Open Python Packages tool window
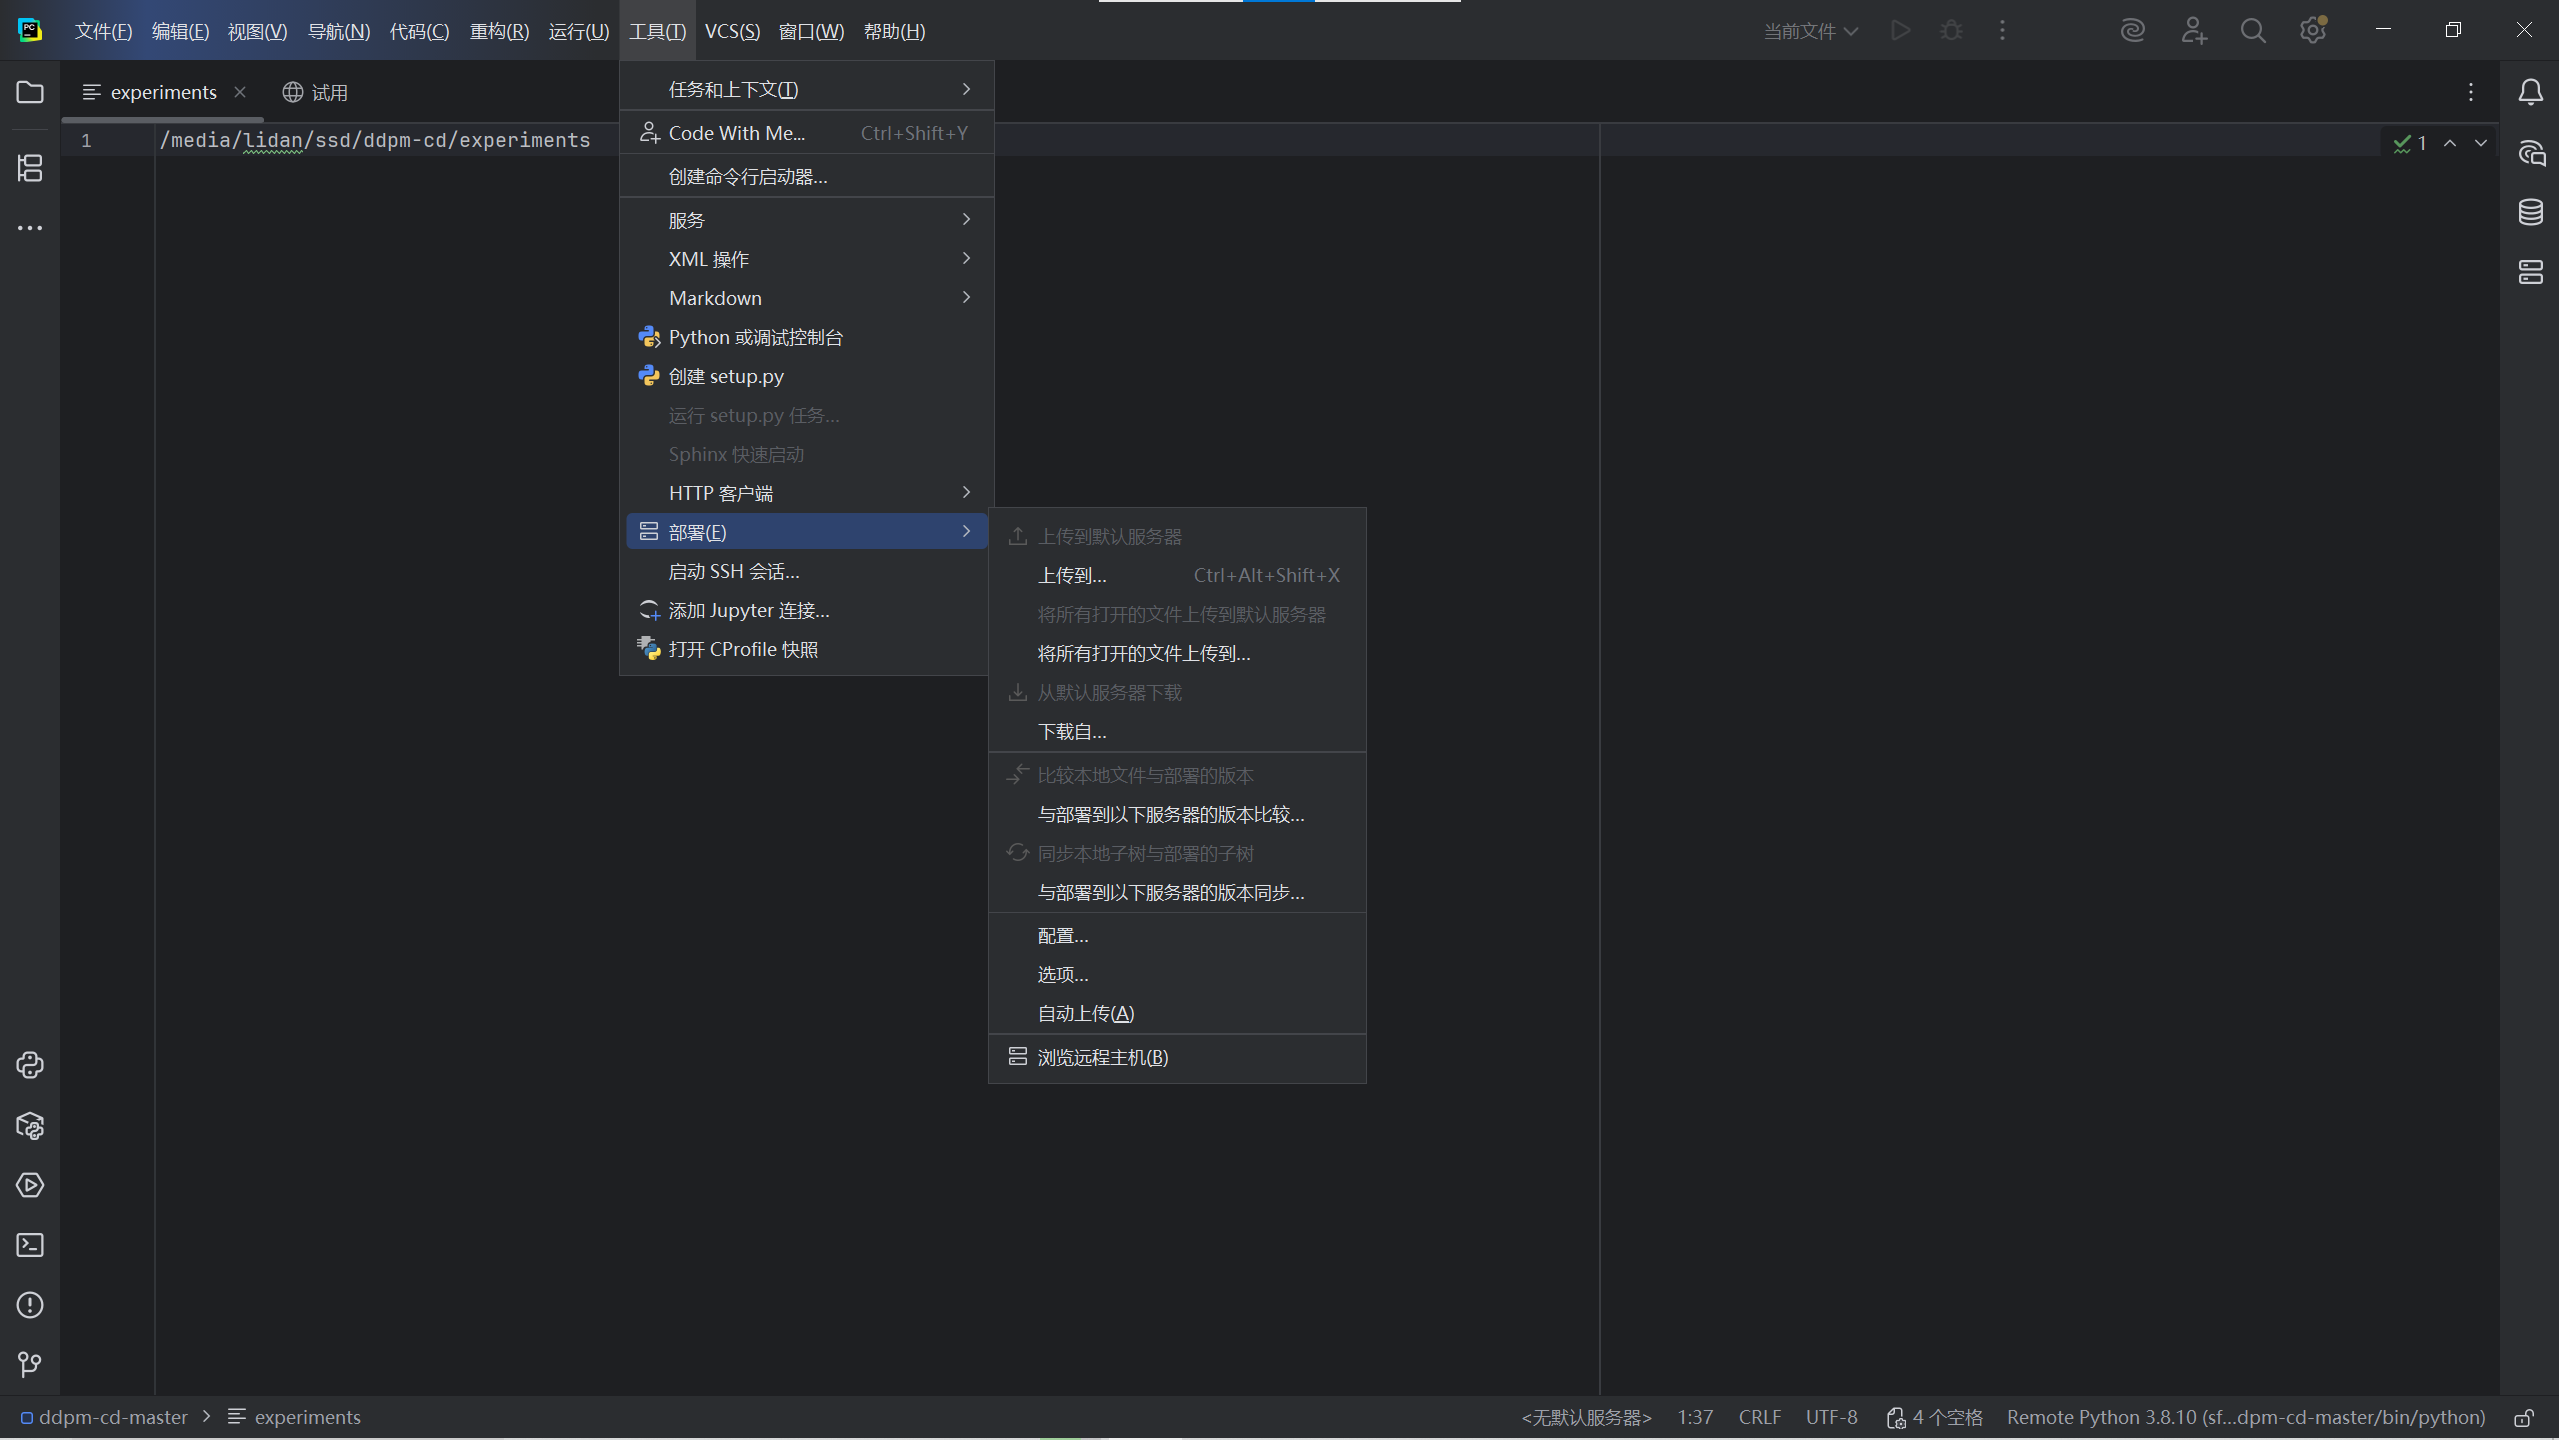This screenshot has width=2559, height=1440. pyautogui.click(x=30, y=1126)
